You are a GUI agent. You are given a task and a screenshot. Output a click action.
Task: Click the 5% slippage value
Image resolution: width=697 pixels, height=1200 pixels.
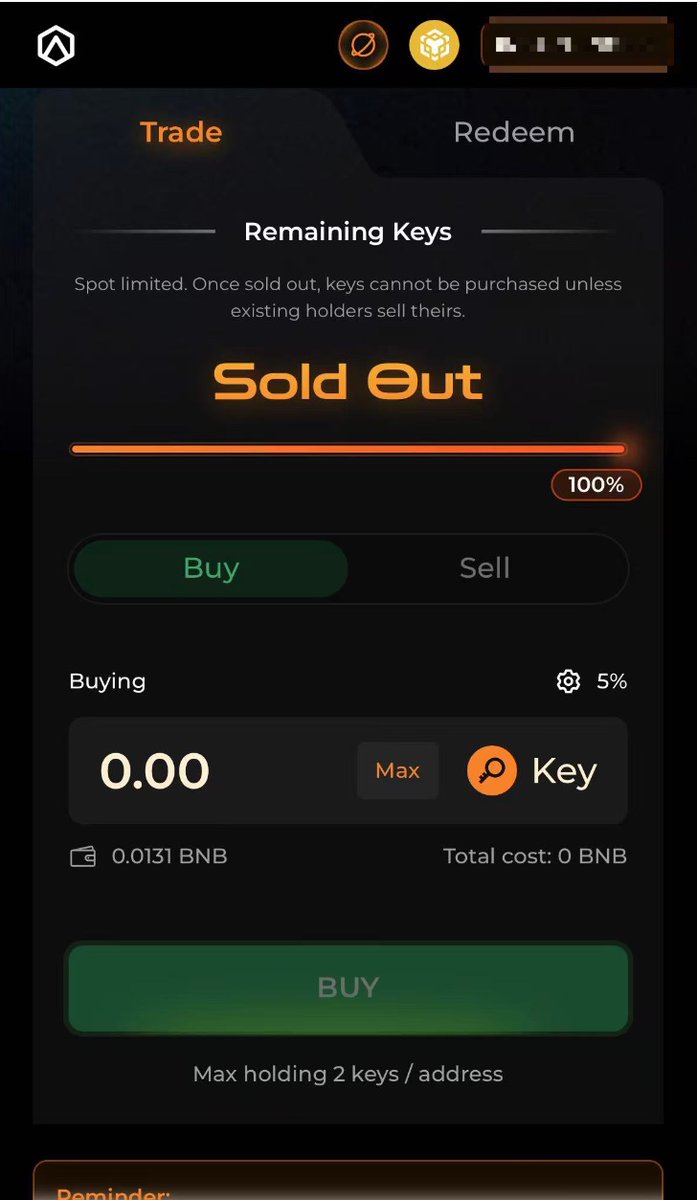tap(612, 682)
